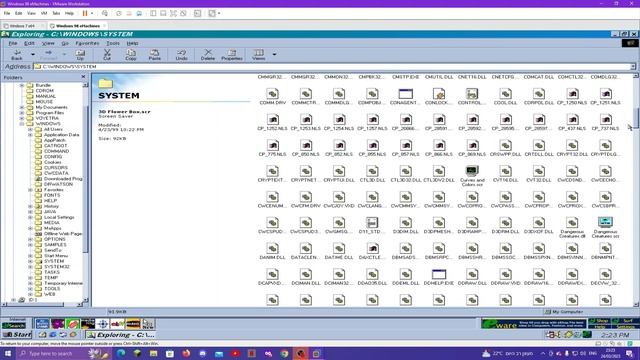Select the Dangerous Creatures.scr icon

pos(605,222)
